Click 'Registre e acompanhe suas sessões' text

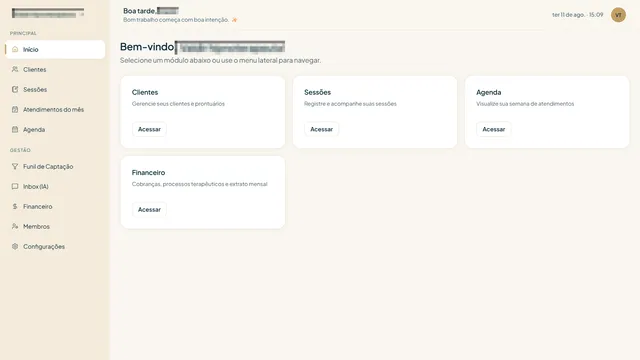[350, 104]
